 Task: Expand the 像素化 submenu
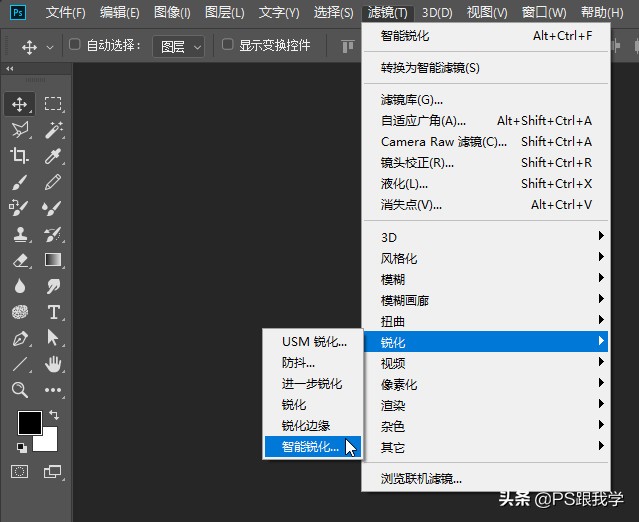tap(486, 384)
